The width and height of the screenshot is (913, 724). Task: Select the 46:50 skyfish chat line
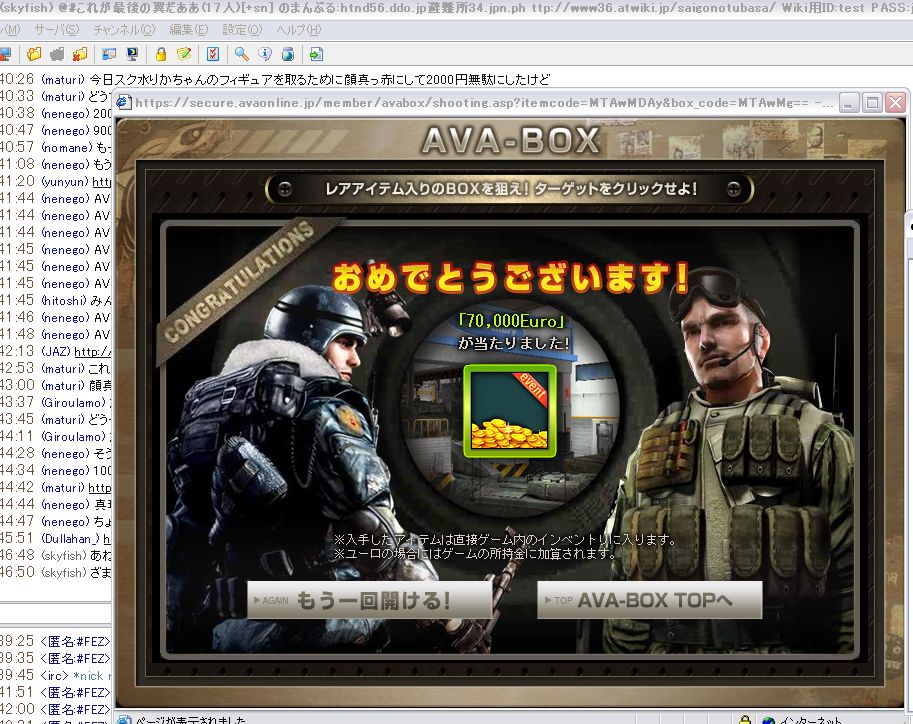pyautogui.click(x=55, y=572)
